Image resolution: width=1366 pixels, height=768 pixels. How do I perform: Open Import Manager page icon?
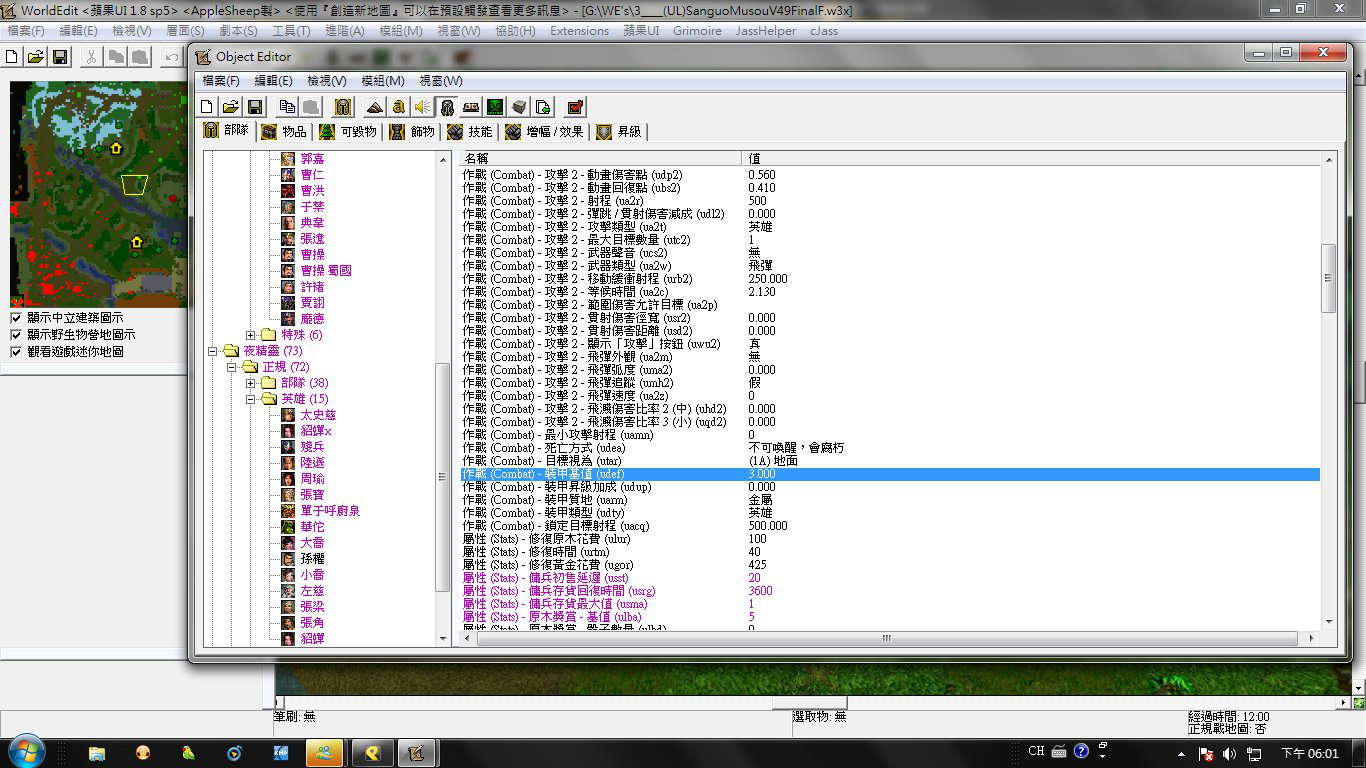coord(543,107)
